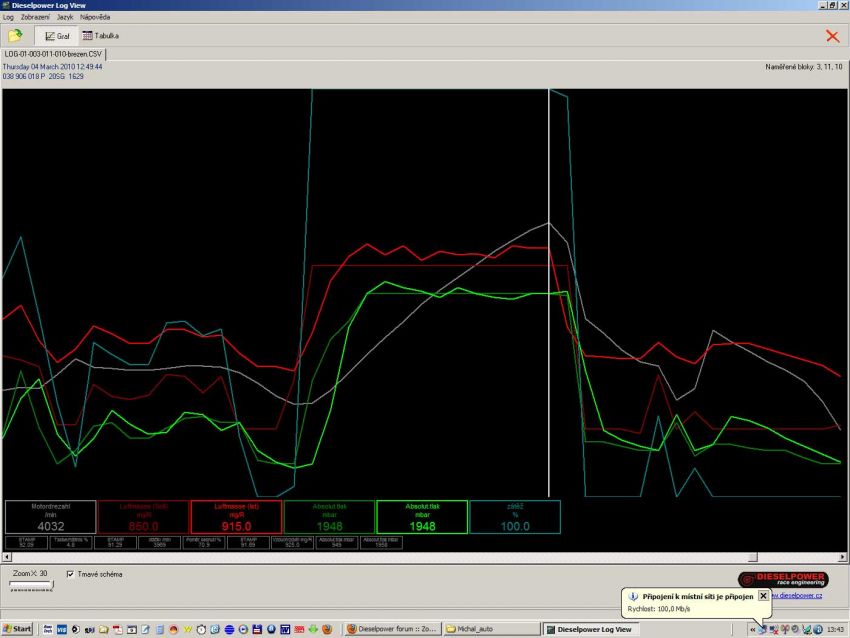
Task: Click the info icon in network balloon
Action: 633,596
